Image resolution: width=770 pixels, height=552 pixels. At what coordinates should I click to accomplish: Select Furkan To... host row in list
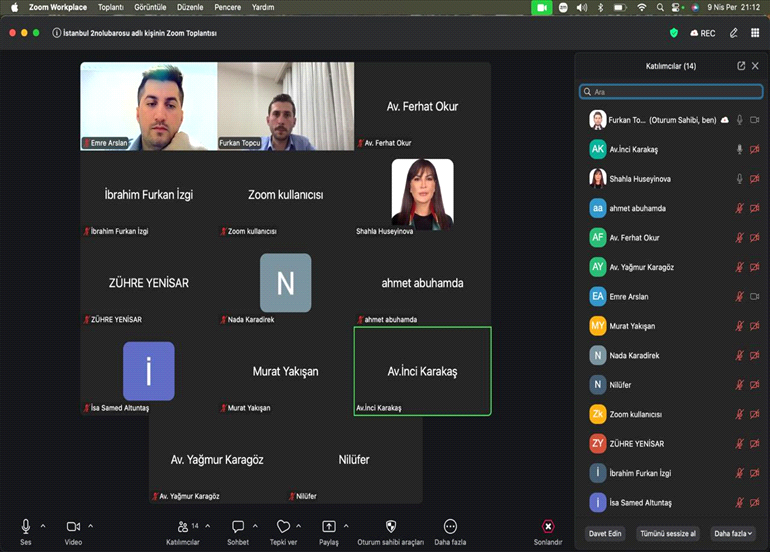pyautogui.click(x=671, y=120)
